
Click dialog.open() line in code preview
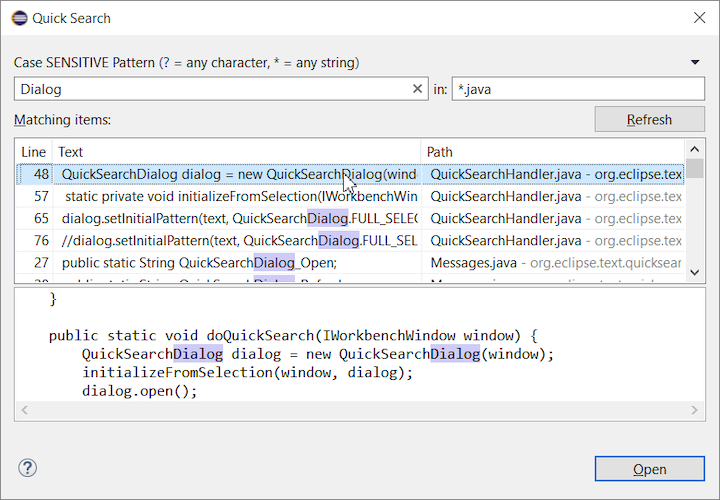pyautogui.click(x=140, y=391)
